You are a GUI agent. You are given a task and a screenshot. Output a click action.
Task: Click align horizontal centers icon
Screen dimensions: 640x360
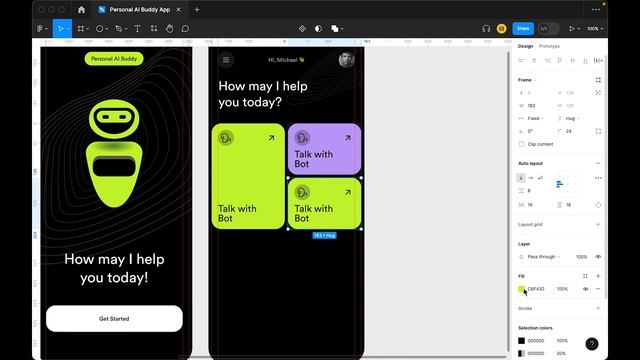tap(534, 60)
